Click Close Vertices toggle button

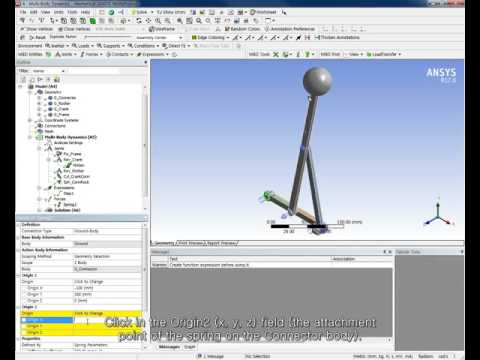click(x=74, y=29)
